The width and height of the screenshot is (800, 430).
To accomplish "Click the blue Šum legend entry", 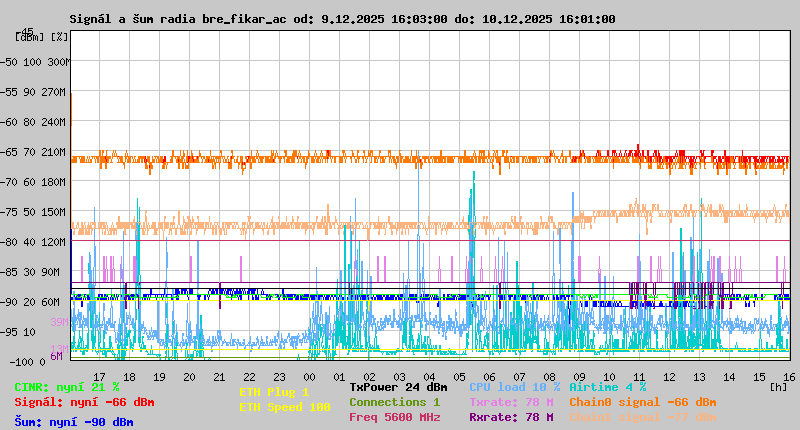I will pyautogui.click(x=73, y=422).
